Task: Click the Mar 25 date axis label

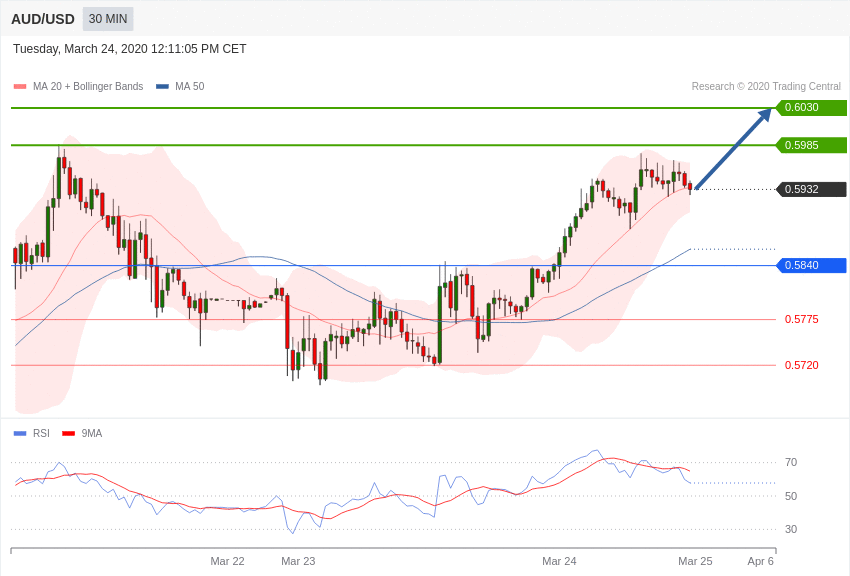Action: click(695, 561)
